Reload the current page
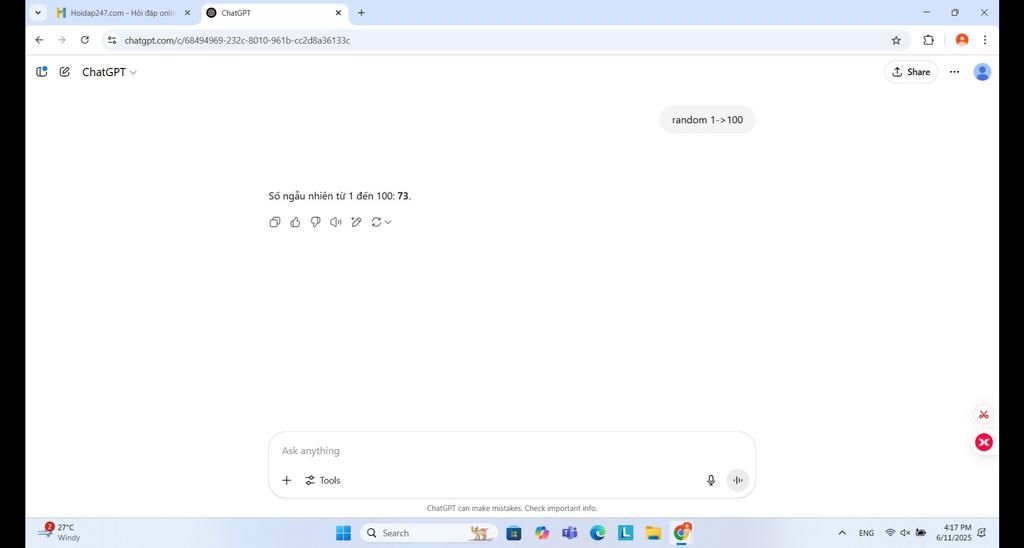This screenshot has width=1024, height=548. [x=85, y=40]
